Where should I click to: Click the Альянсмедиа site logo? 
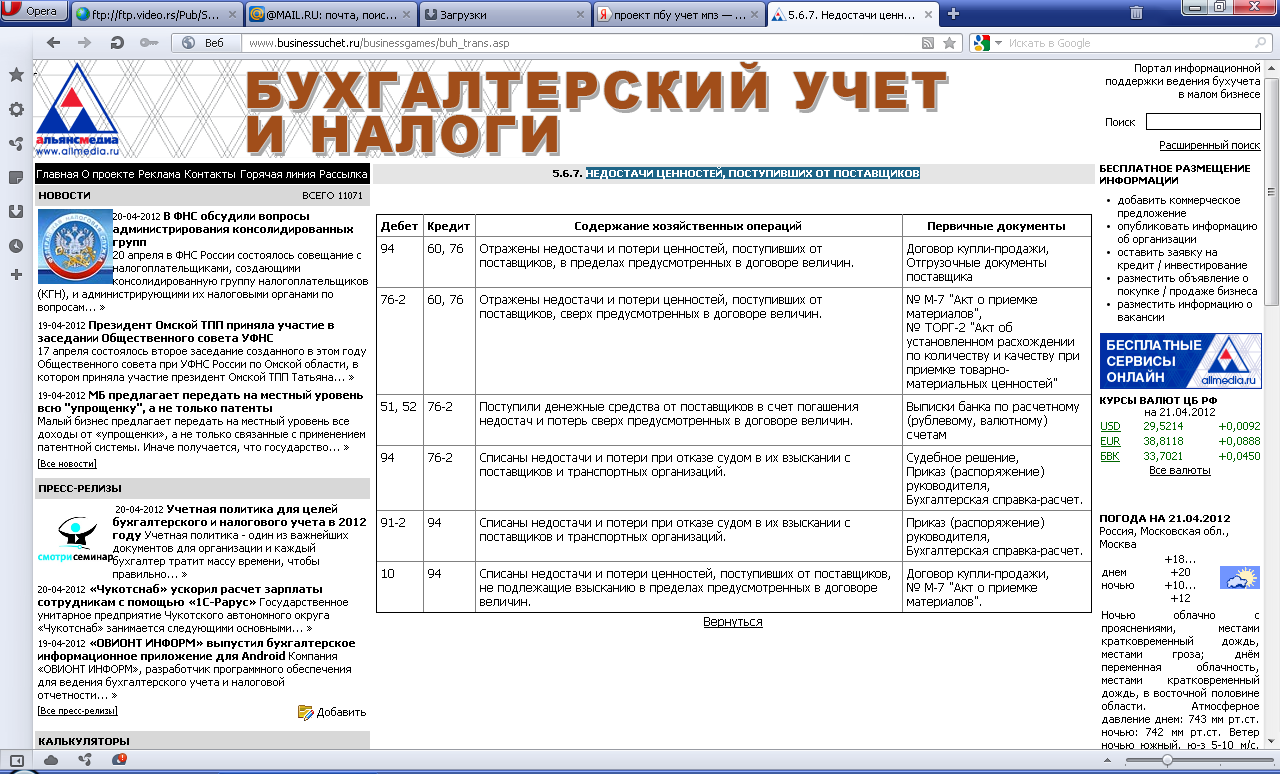(77, 110)
